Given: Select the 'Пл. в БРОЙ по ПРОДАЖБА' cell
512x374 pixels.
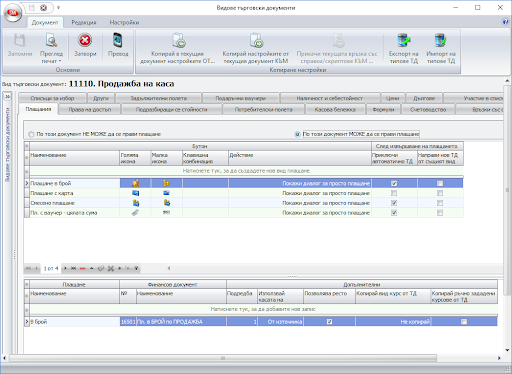Looking at the screenshot, I should (181, 322).
